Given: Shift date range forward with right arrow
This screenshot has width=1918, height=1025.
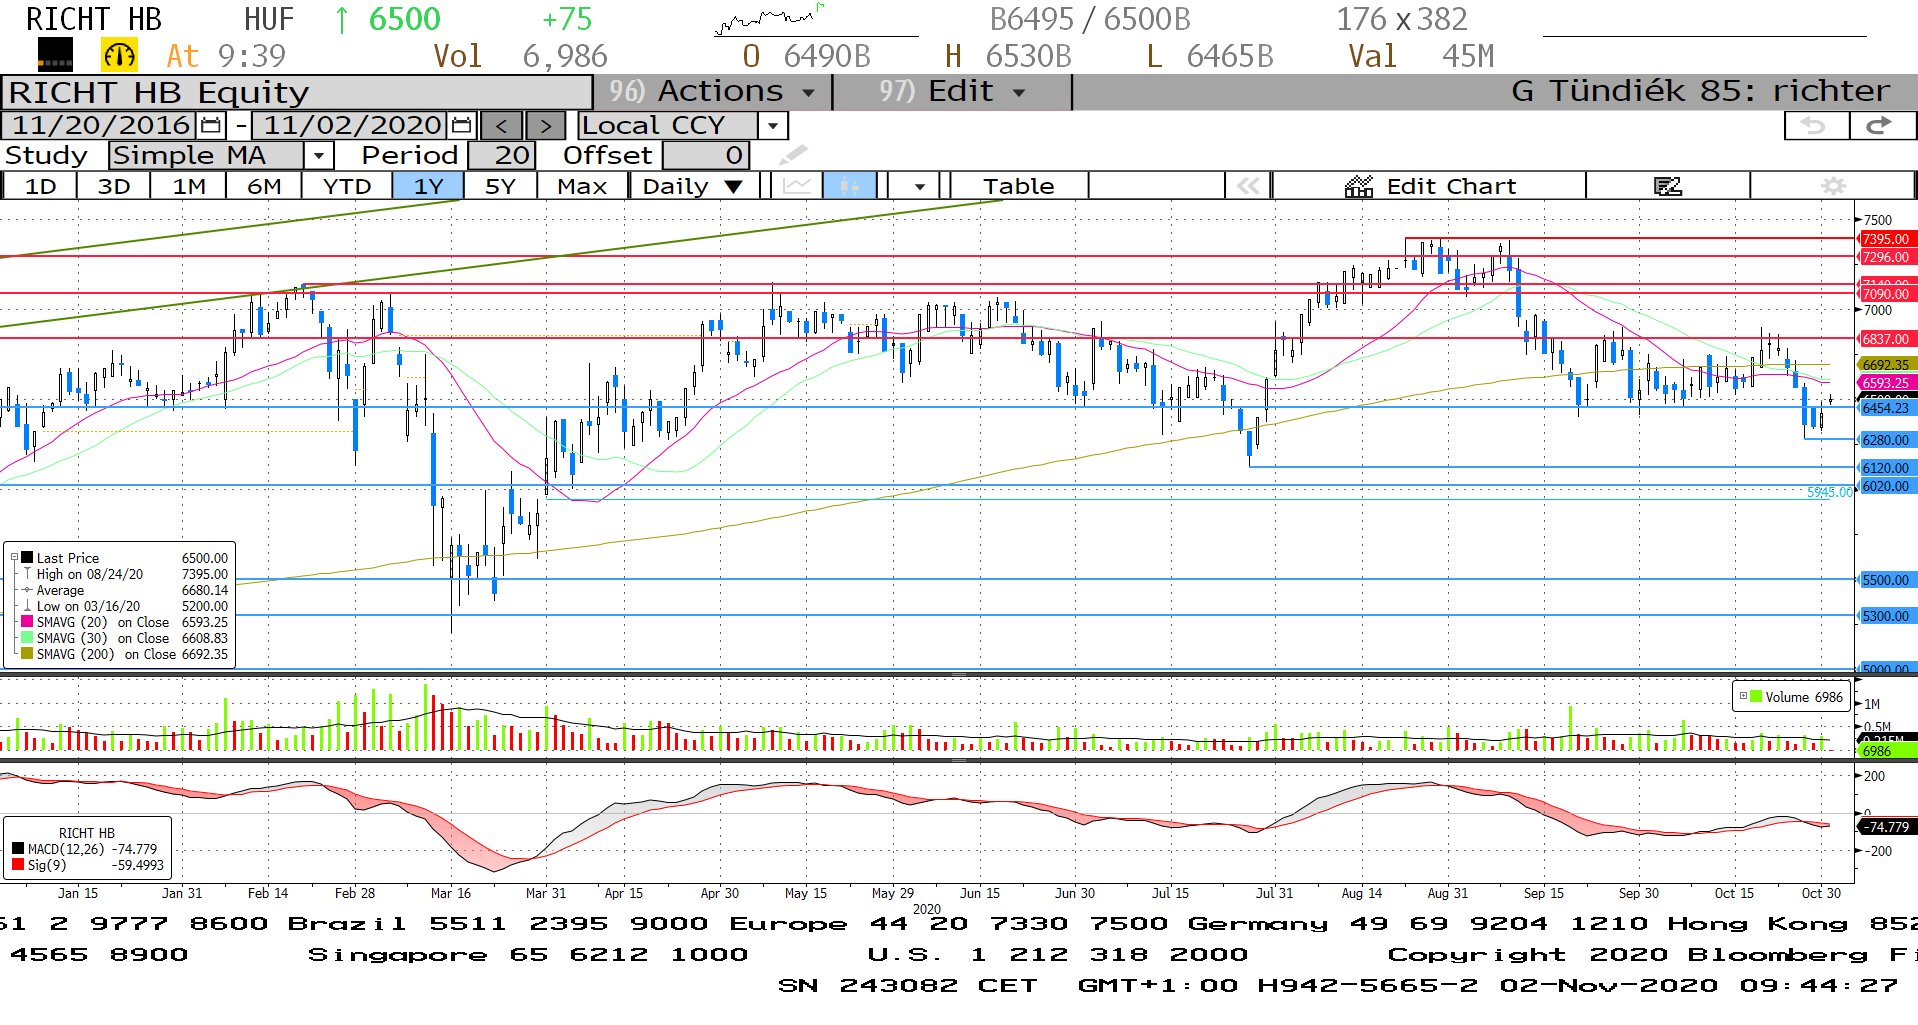Looking at the screenshot, I should [x=545, y=126].
